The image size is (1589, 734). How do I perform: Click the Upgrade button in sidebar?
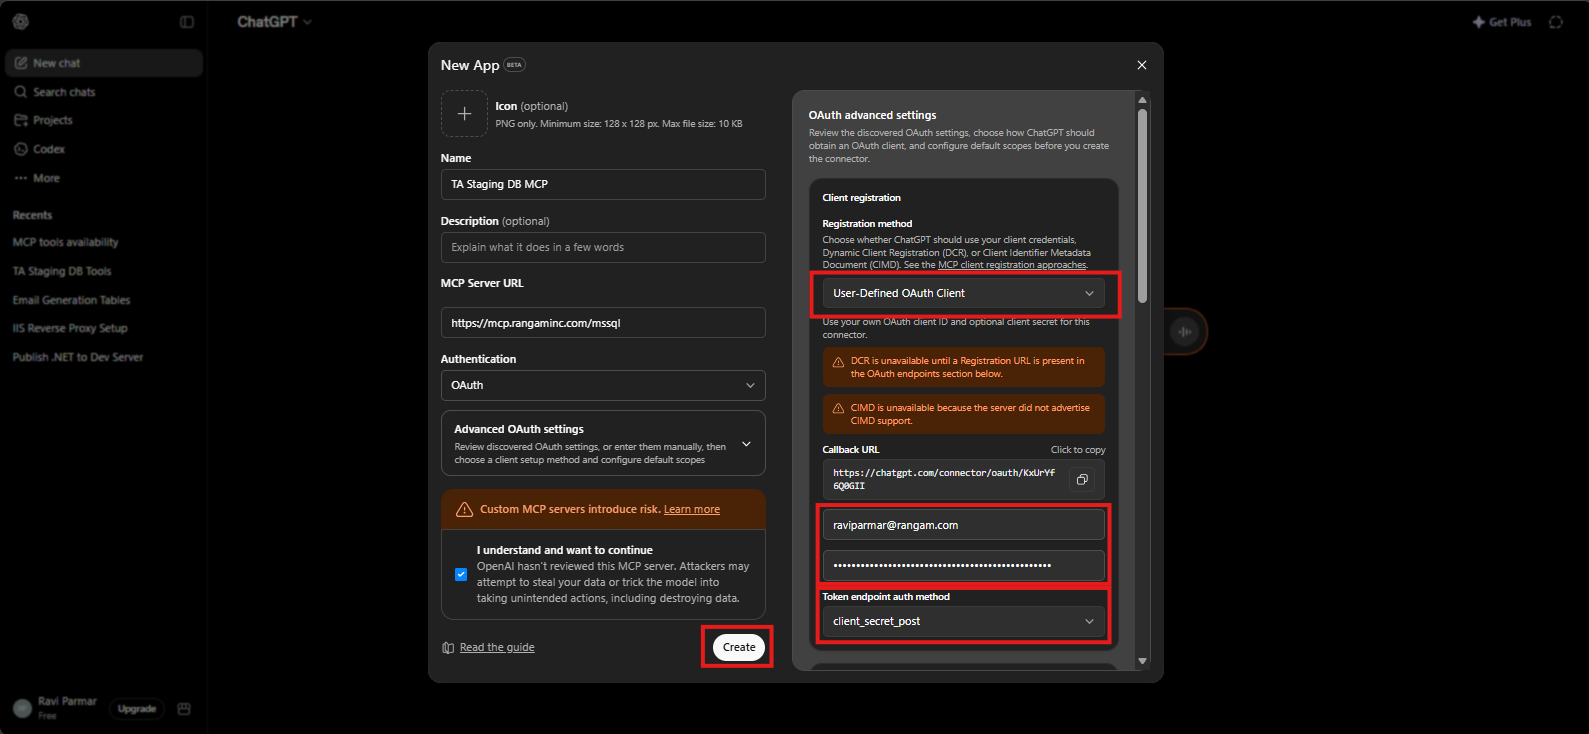click(x=137, y=709)
